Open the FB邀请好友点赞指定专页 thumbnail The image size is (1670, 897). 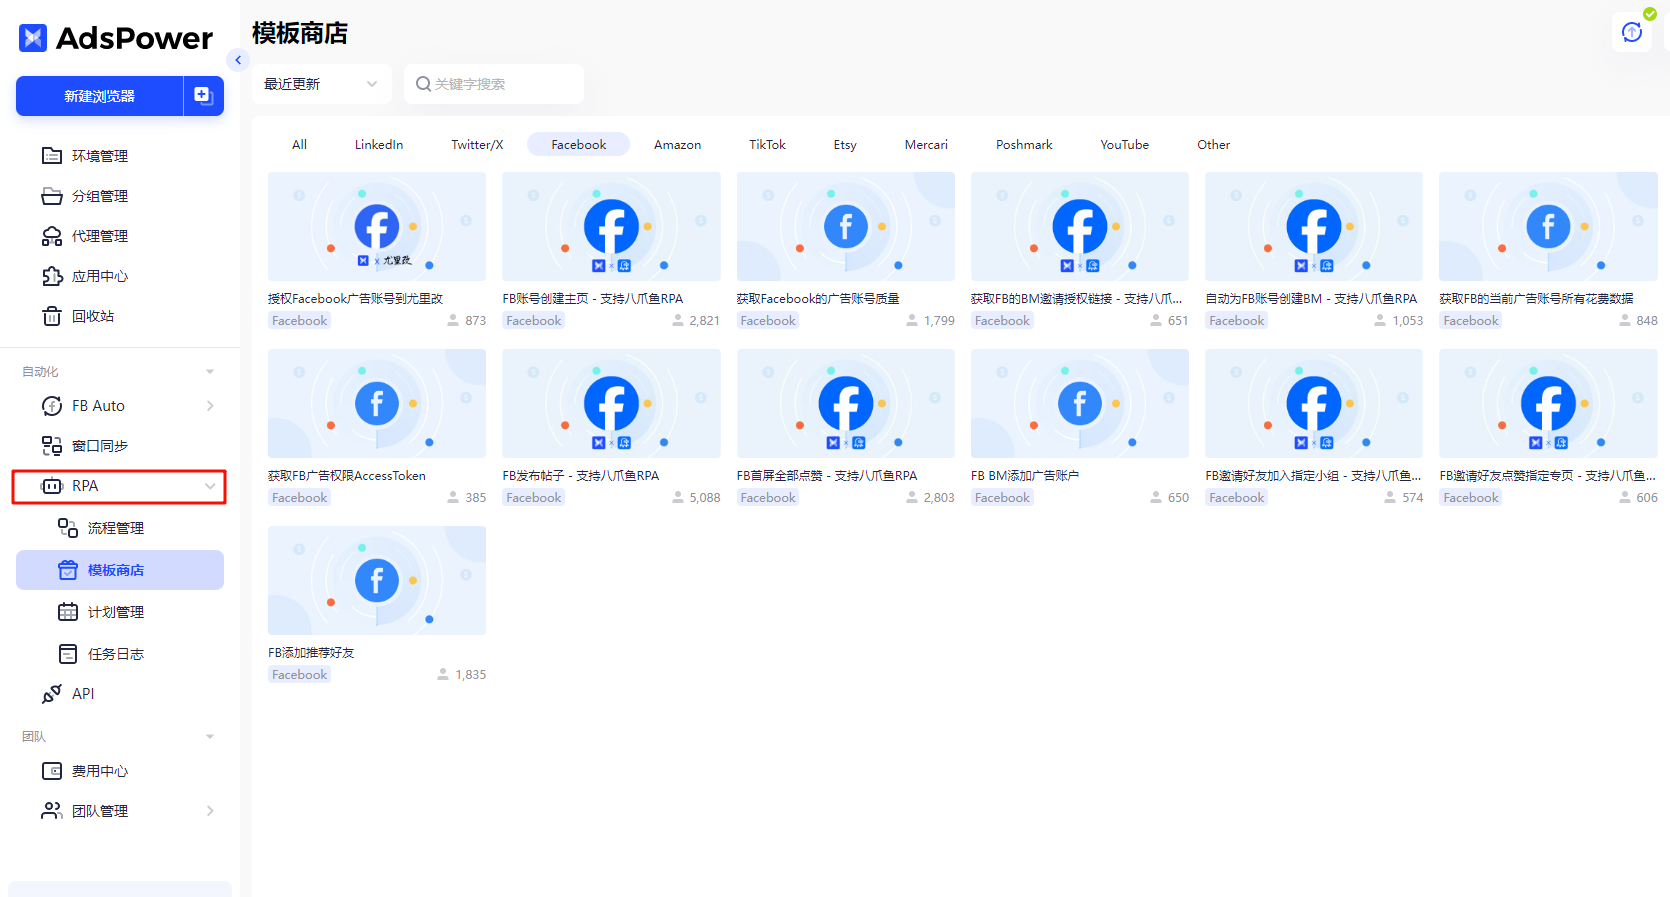tap(1548, 403)
